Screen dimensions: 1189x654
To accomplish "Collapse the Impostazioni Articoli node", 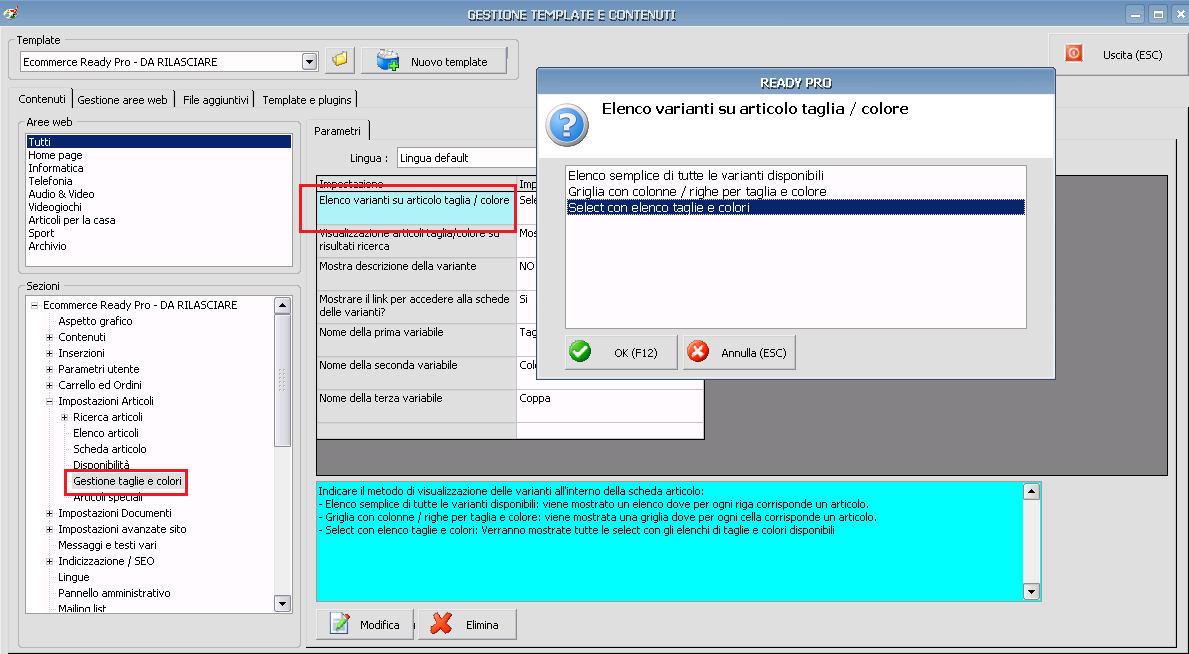I will 49,401.
